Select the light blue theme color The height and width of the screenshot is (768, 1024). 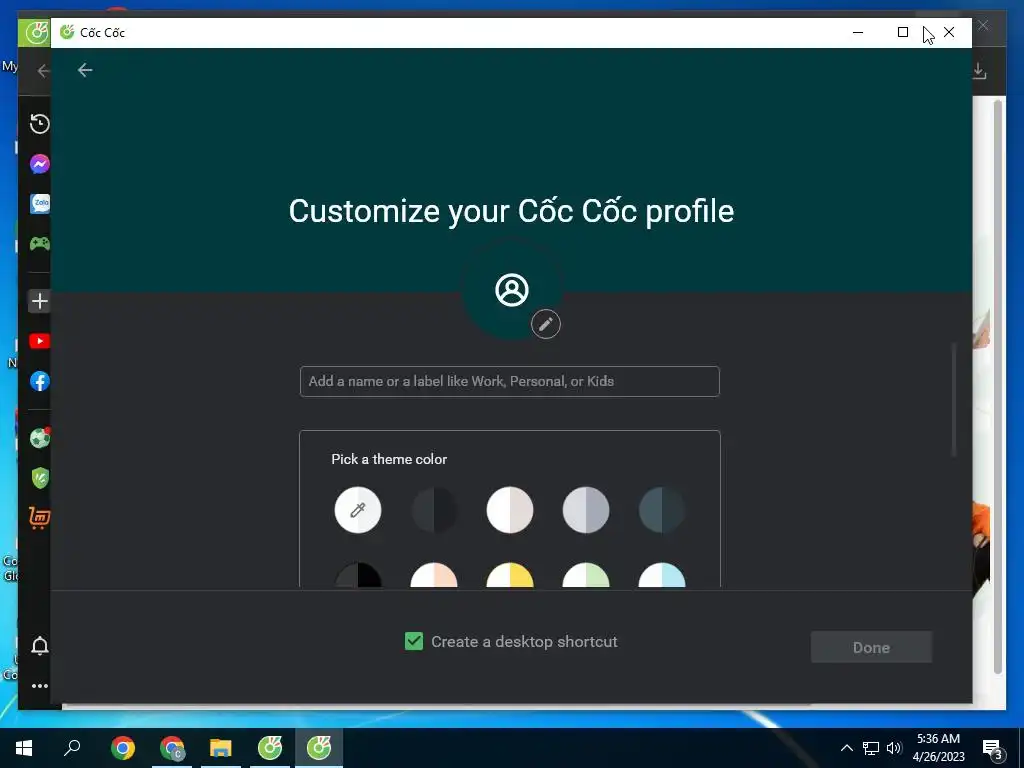662,575
